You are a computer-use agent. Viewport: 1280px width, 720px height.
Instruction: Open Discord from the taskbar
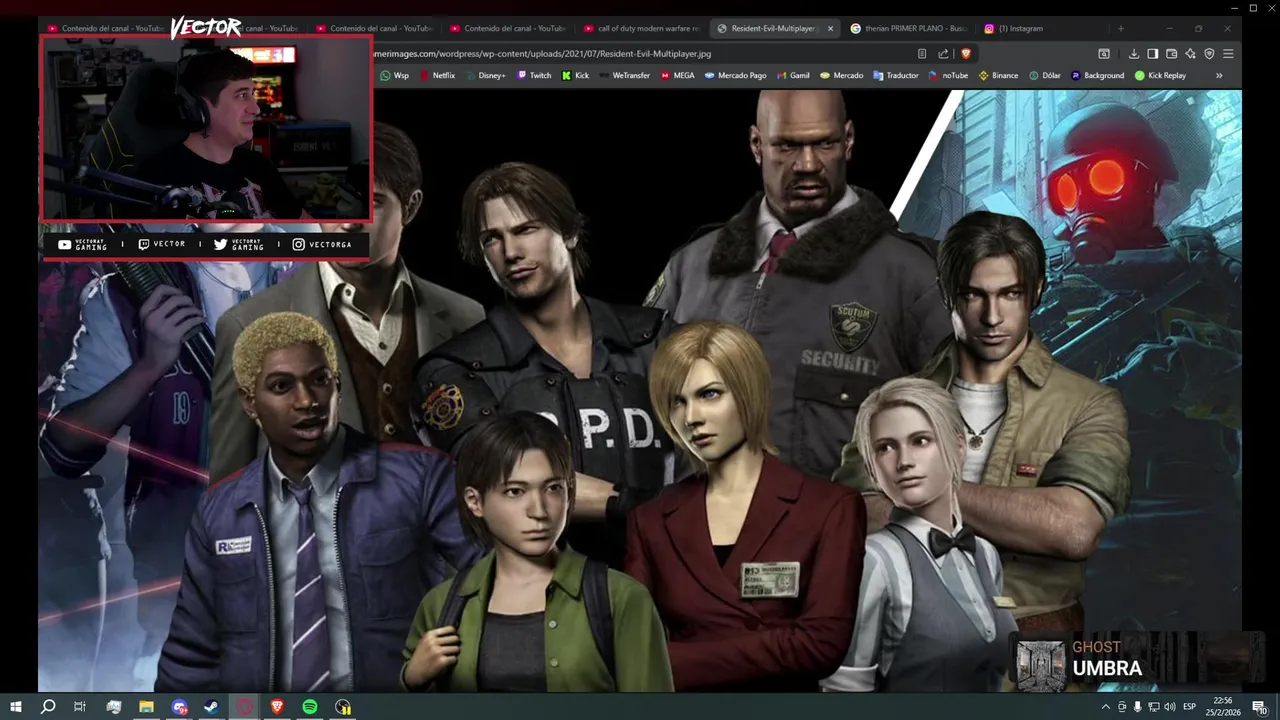[179, 707]
